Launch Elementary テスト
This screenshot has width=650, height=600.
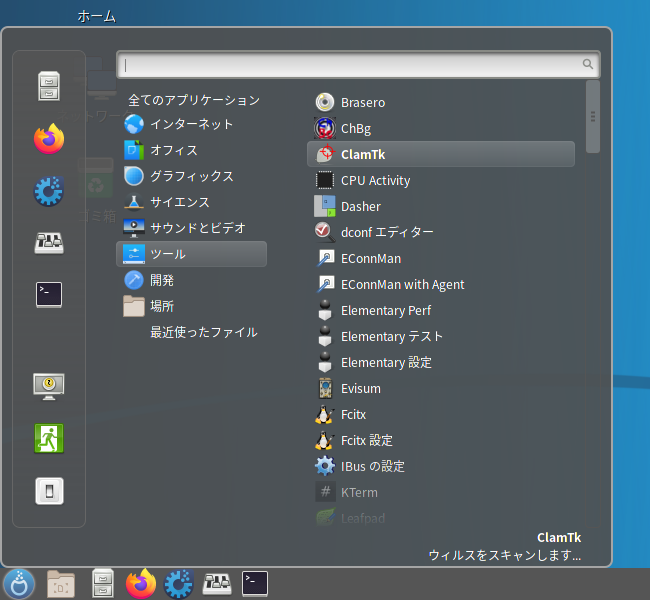pyautogui.click(x=441, y=336)
